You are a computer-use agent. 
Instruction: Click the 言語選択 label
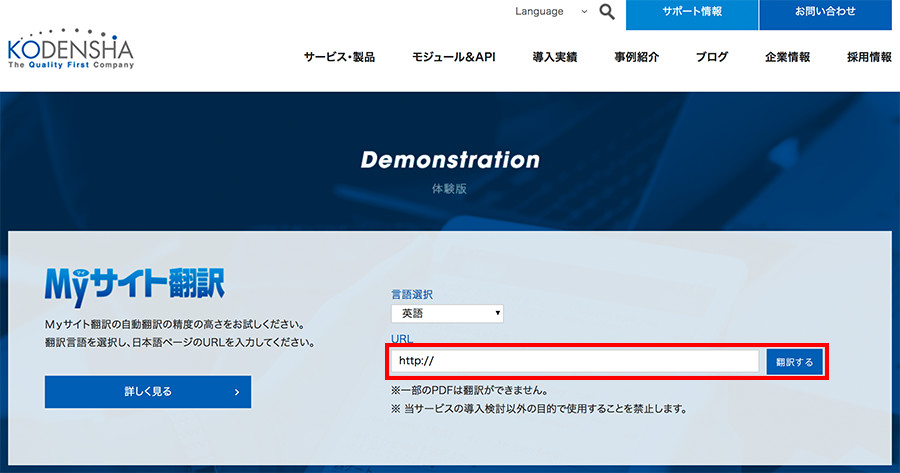412,294
